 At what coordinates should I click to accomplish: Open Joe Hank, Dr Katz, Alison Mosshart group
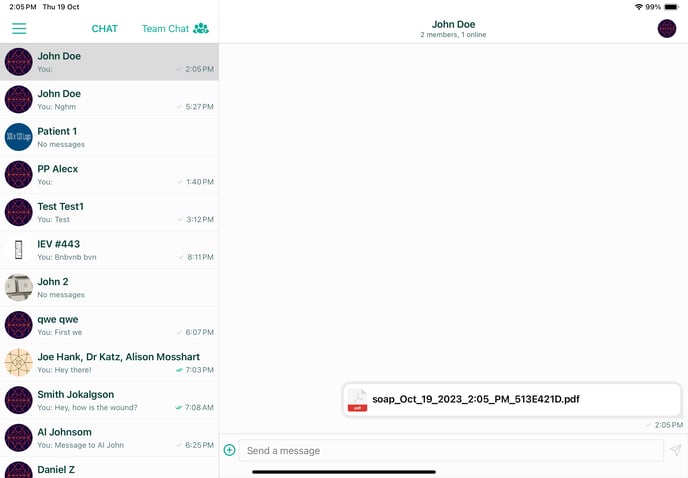(109, 363)
